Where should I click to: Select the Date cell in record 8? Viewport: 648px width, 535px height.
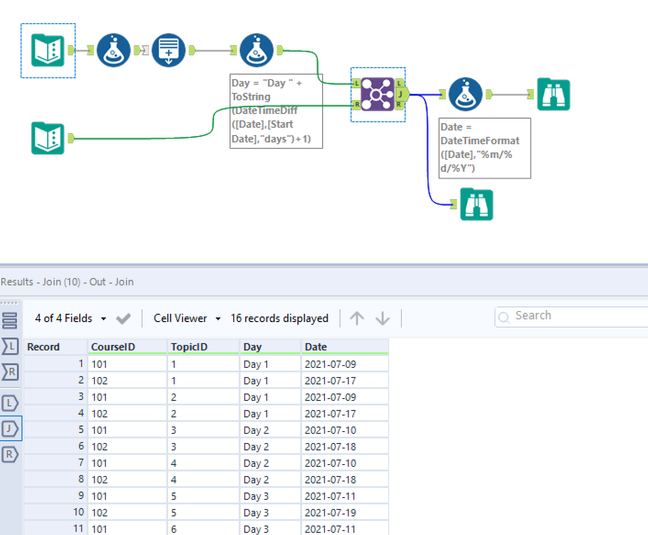tap(345, 480)
